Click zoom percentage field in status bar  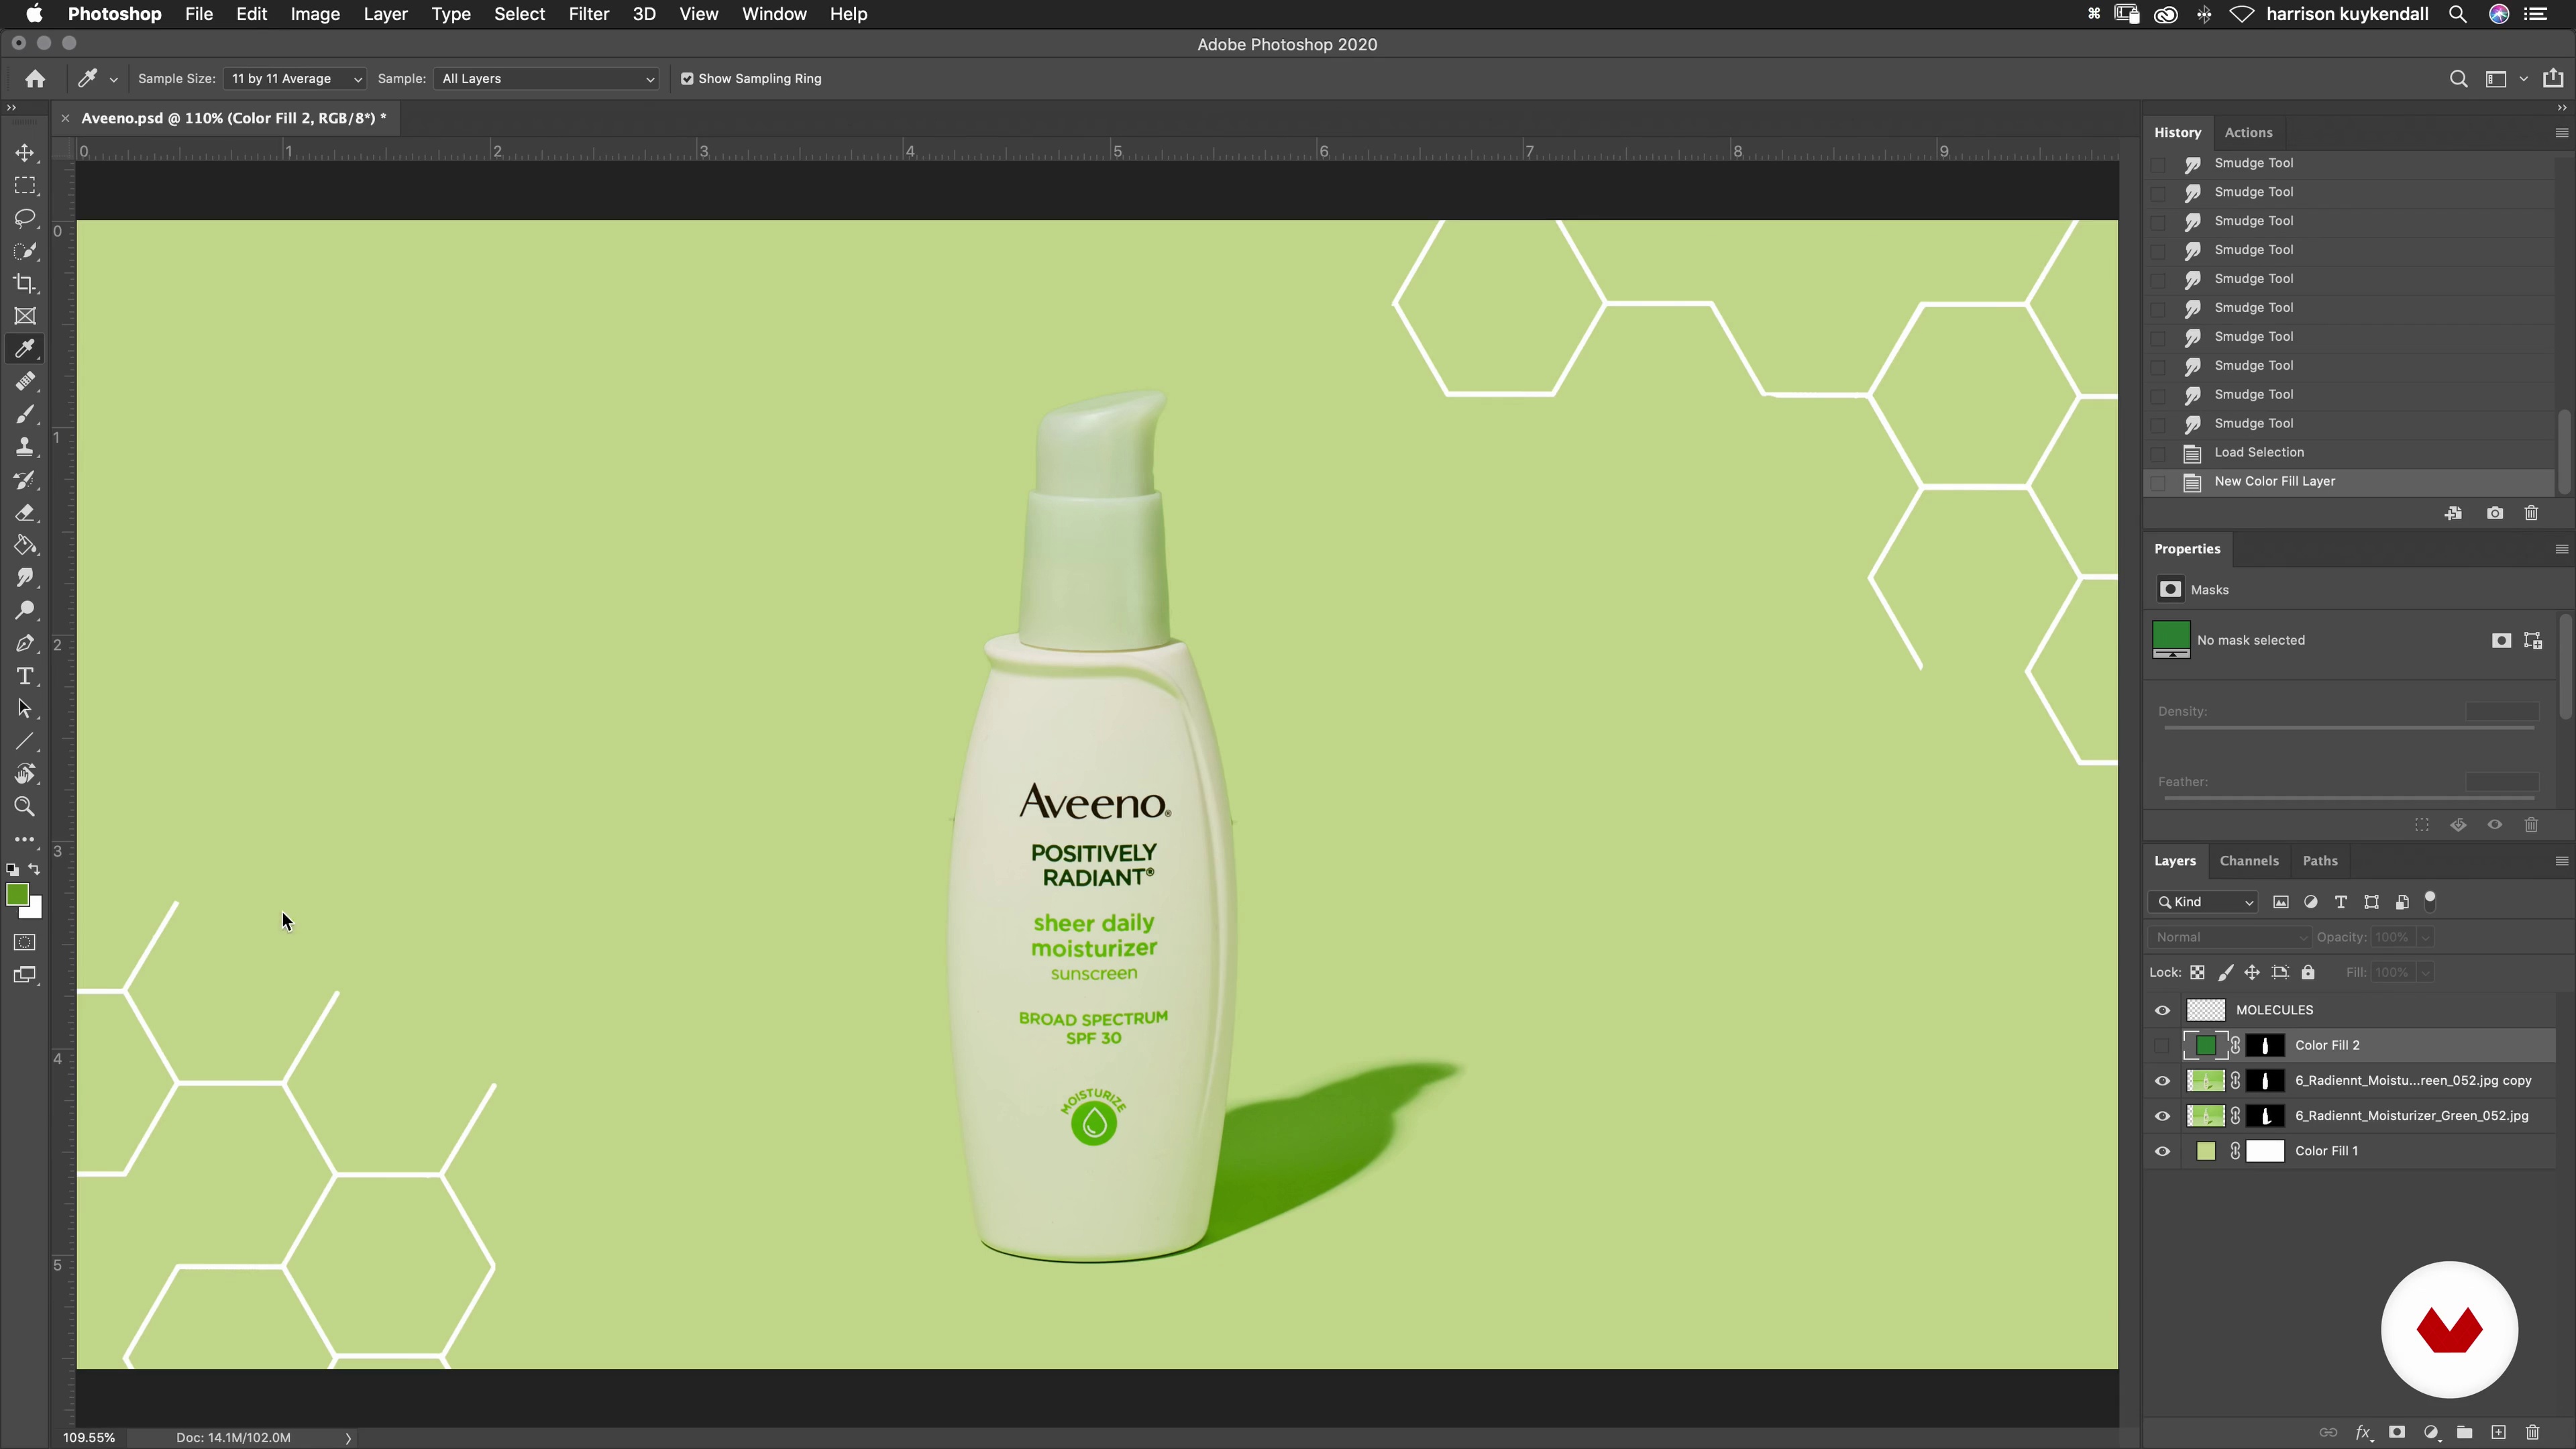tap(89, 1438)
